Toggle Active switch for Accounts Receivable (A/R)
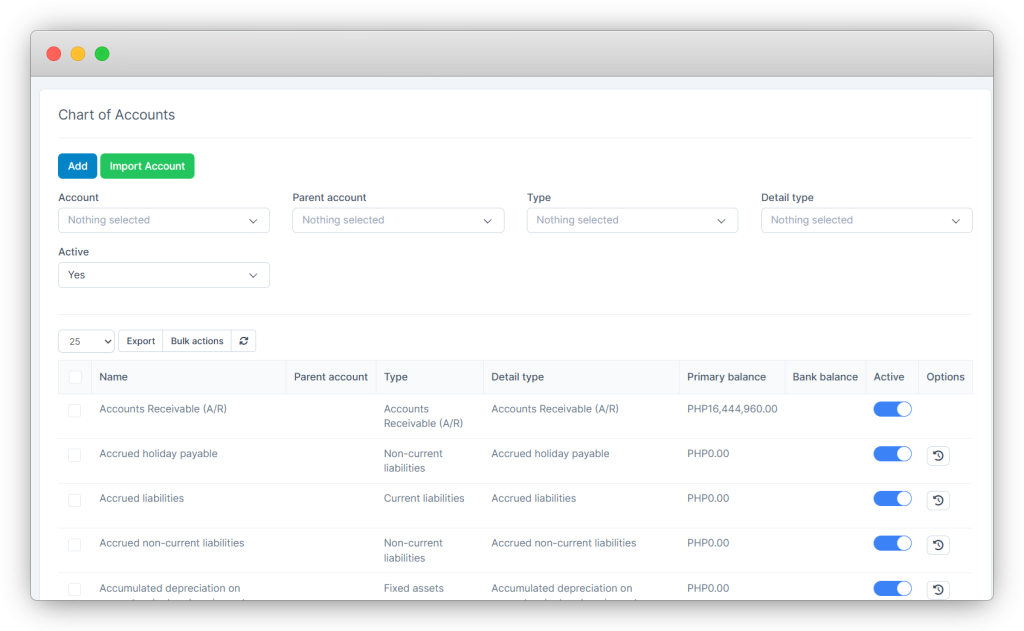Screen dimensions: 1024x631 [x=892, y=409]
